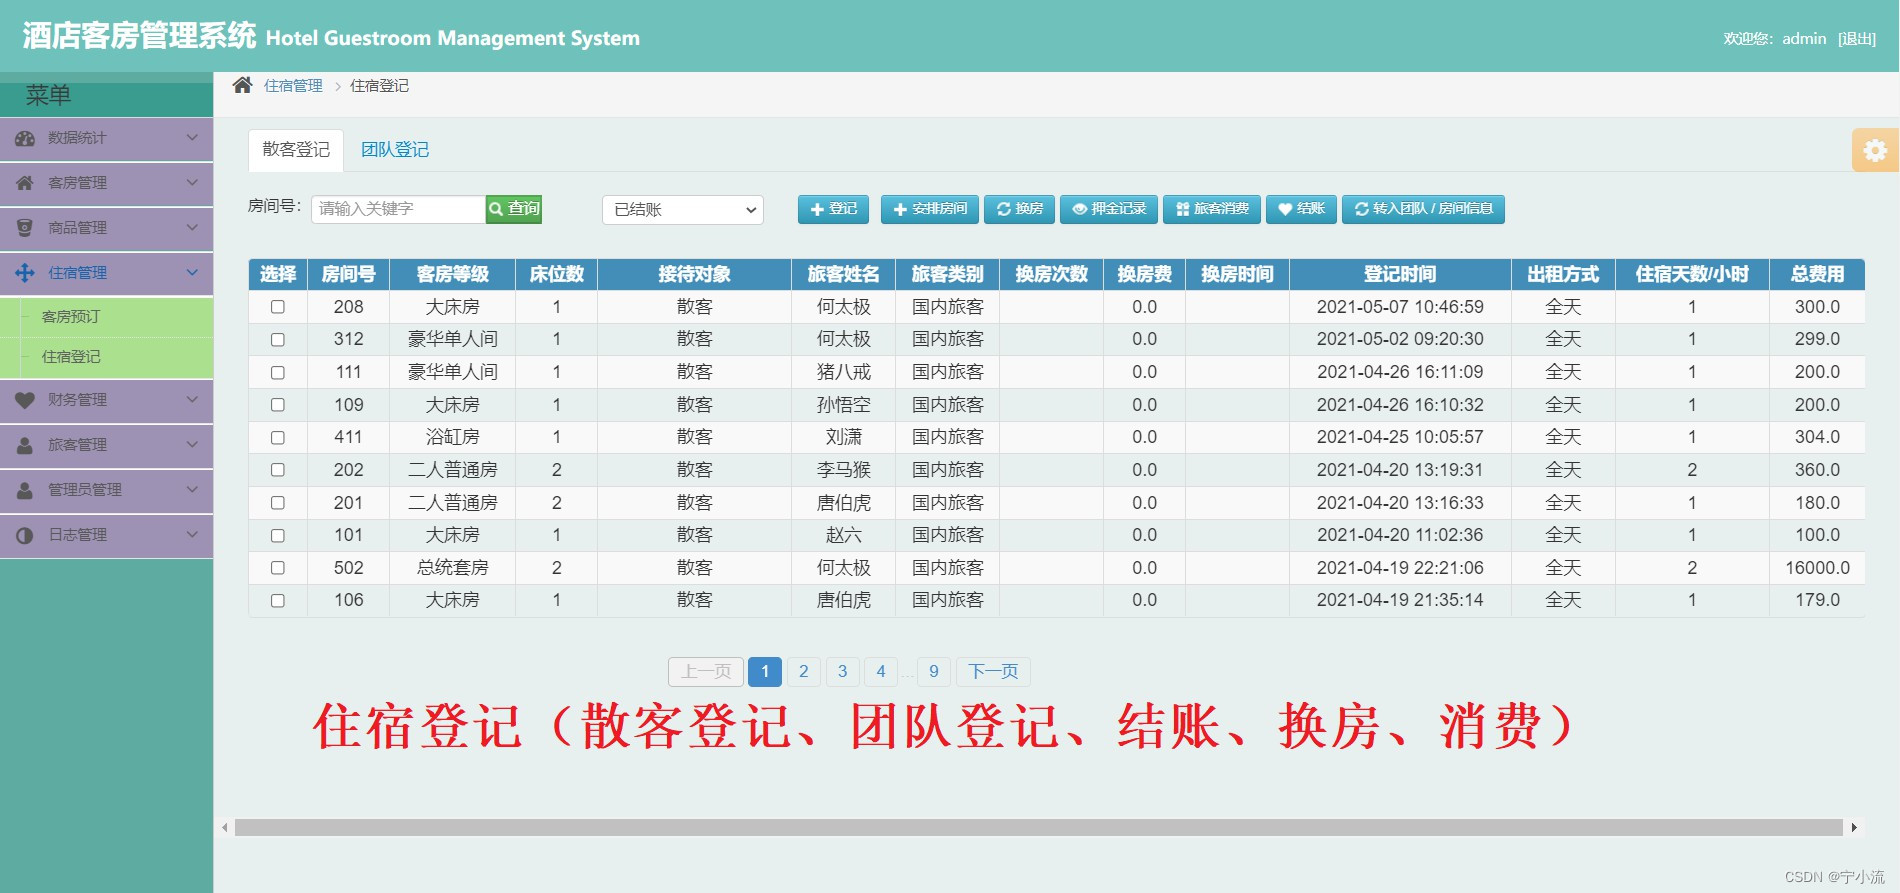Click the 财务管理 heart icon
This screenshot has width=1900, height=893.
(x=25, y=400)
